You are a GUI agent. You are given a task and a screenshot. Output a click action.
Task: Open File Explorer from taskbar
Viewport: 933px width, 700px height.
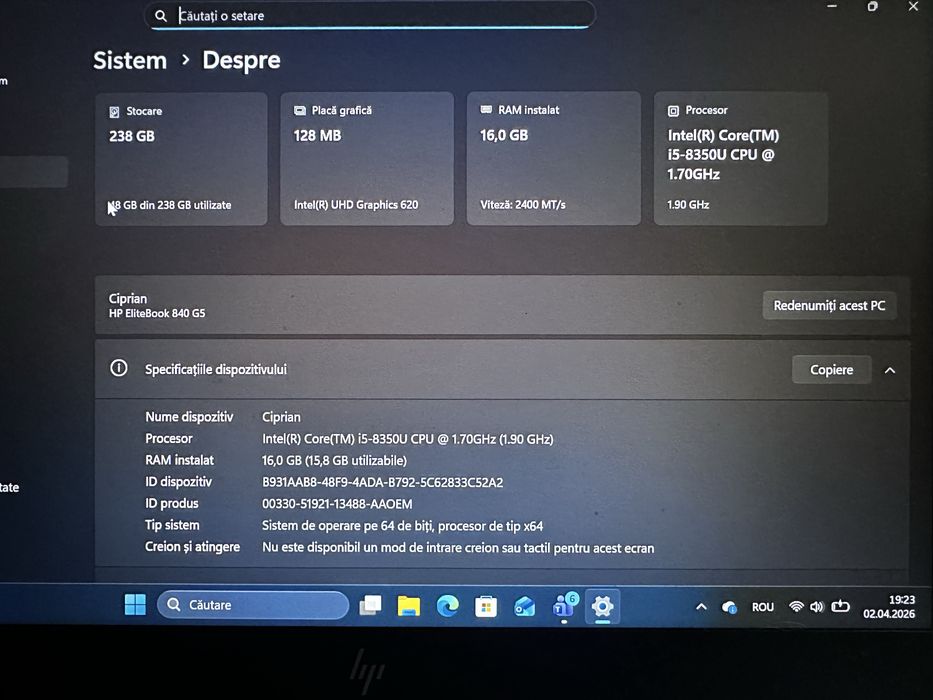[x=409, y=606]
